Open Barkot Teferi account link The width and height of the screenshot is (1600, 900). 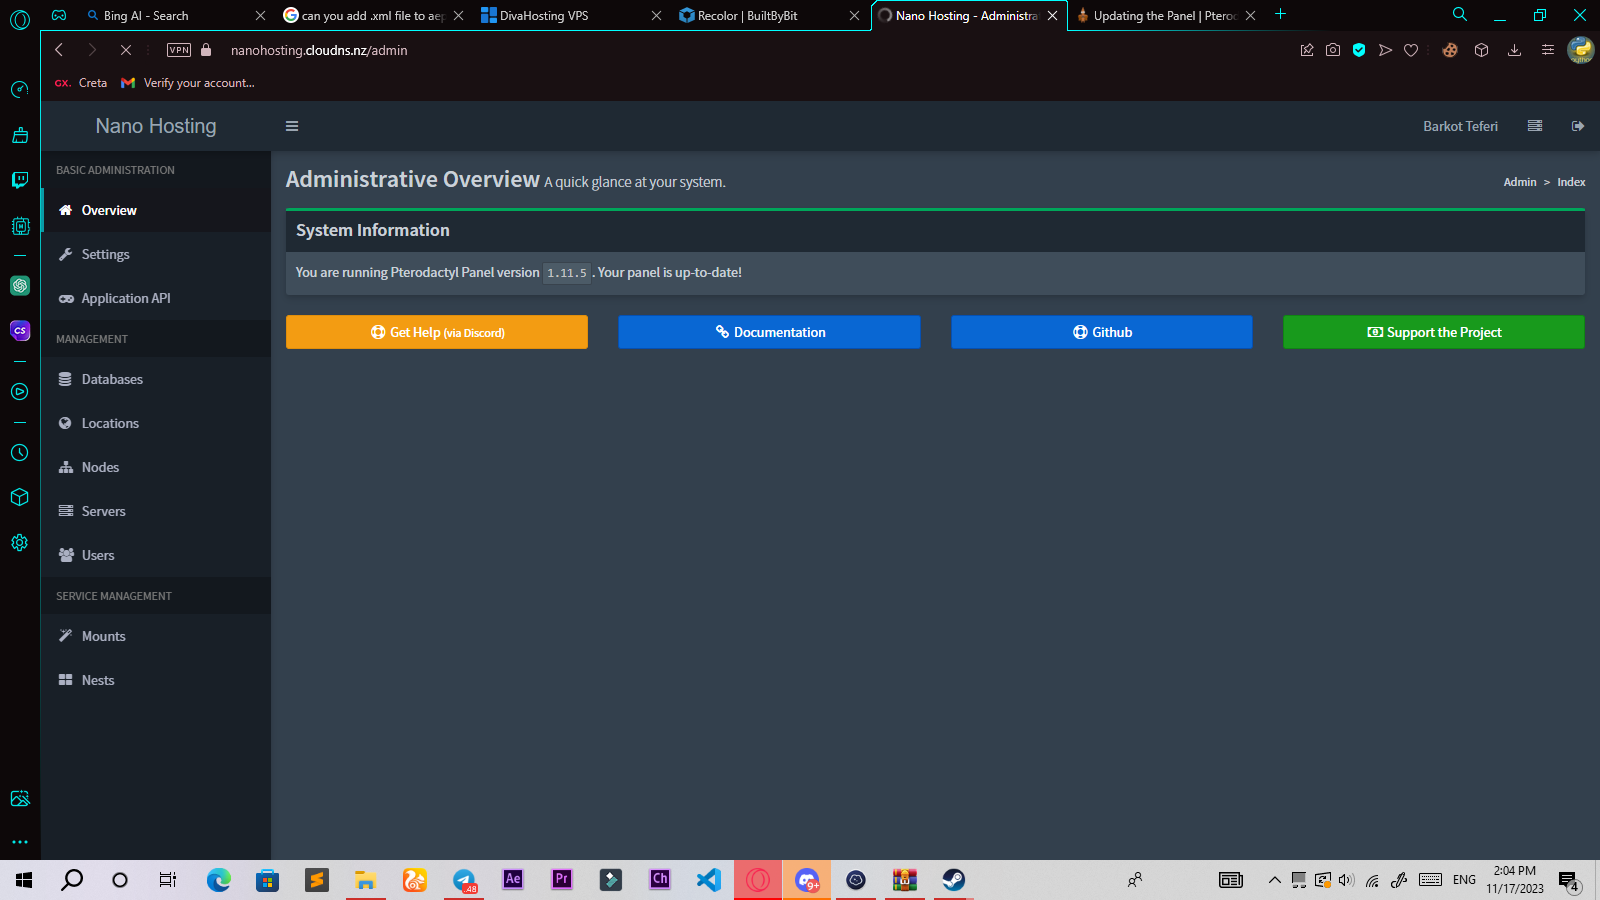pos(1460,126)
